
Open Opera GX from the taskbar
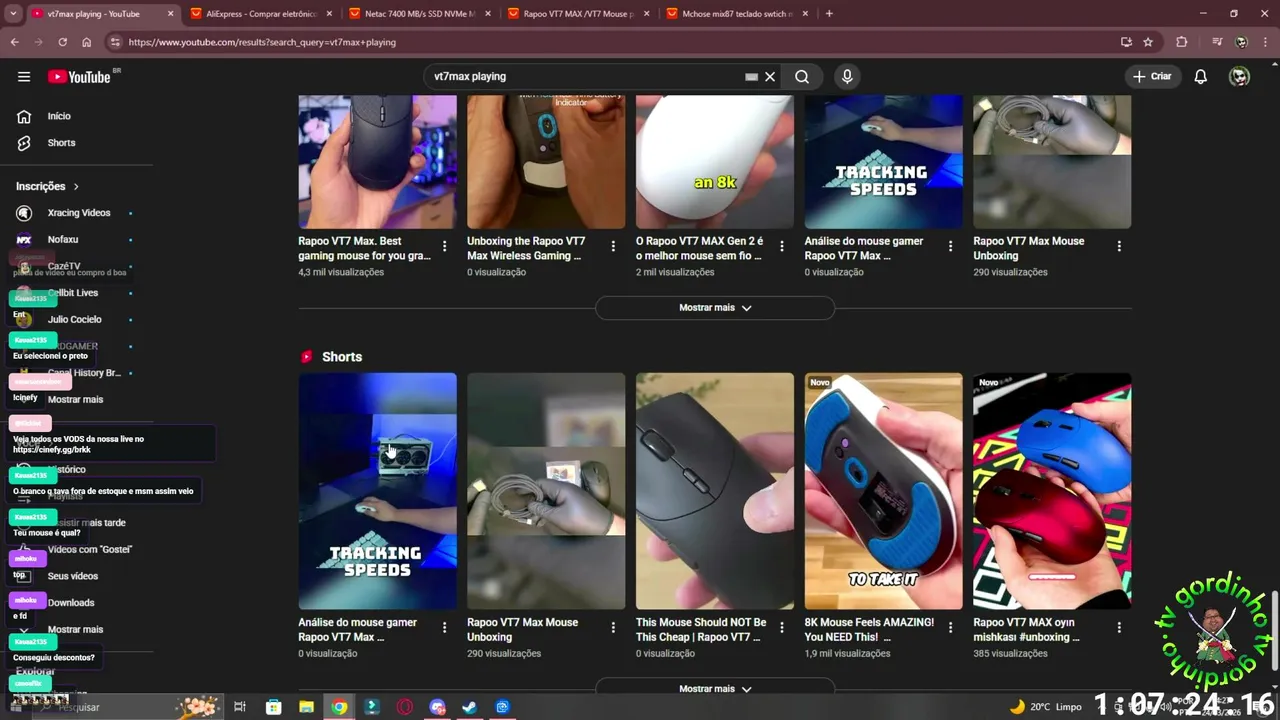pyautogui.click(x=405, y=707)
